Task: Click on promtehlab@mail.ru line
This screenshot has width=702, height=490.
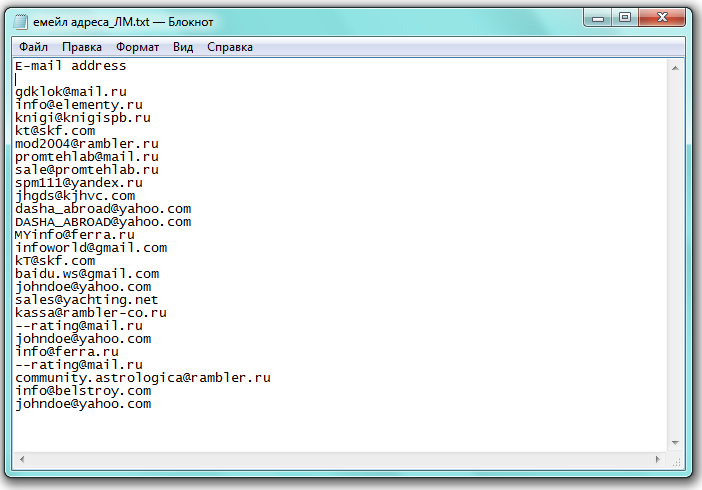Action: [x=87, y=157]
